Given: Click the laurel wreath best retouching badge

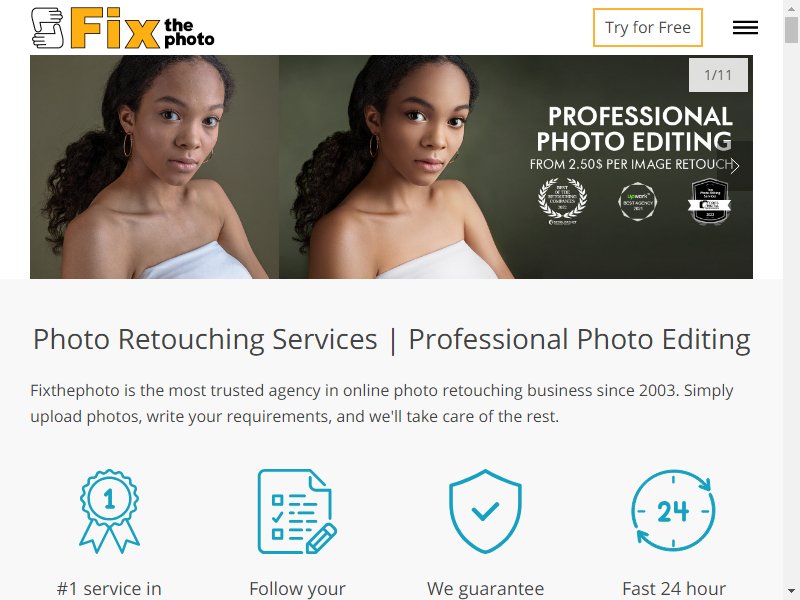Looking at the screenshot, I should click(x=562, y=202).
